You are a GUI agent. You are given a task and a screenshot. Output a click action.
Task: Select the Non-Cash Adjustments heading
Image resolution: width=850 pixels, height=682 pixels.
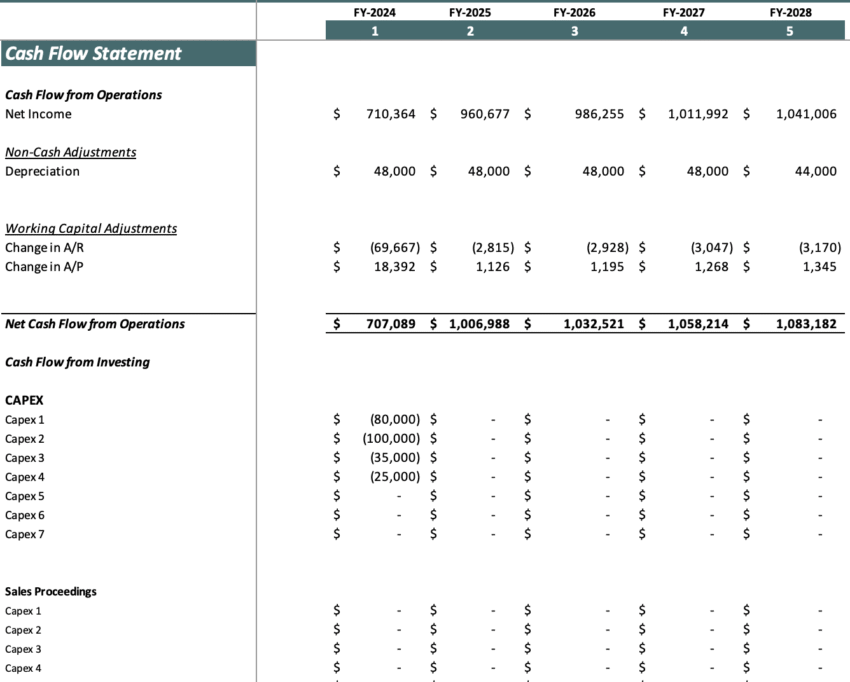[x=70, y=152]
